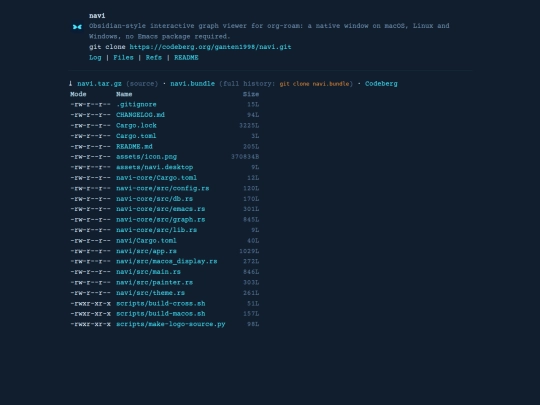Open the Files page
This screenshot has height=405, width=540.
[123, 58]
